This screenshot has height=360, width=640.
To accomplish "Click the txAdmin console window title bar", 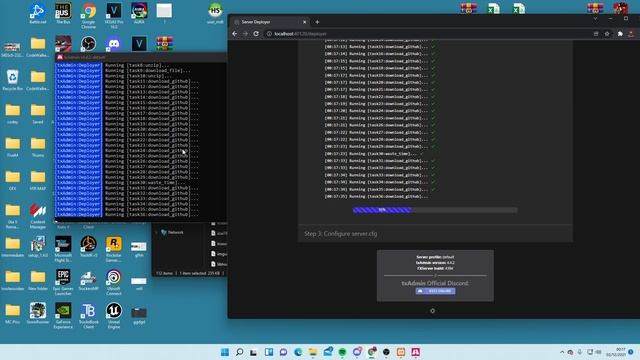I will [141, 57].
